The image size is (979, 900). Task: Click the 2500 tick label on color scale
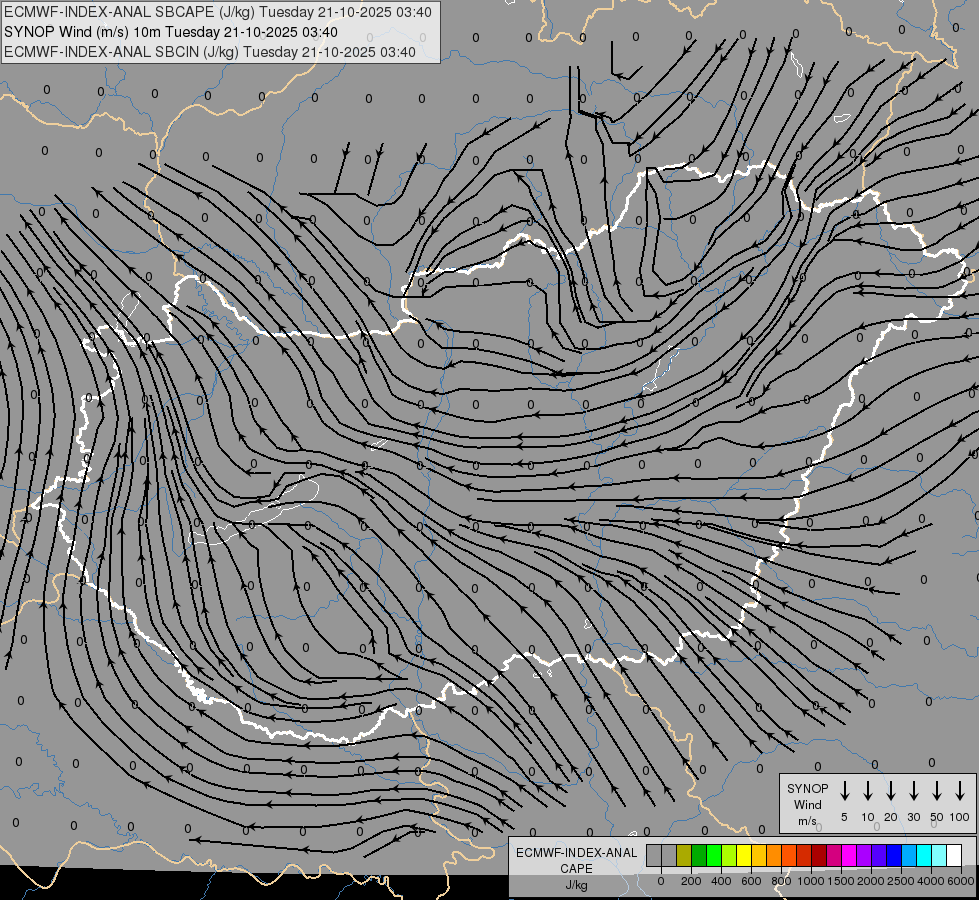click(900, 881)
